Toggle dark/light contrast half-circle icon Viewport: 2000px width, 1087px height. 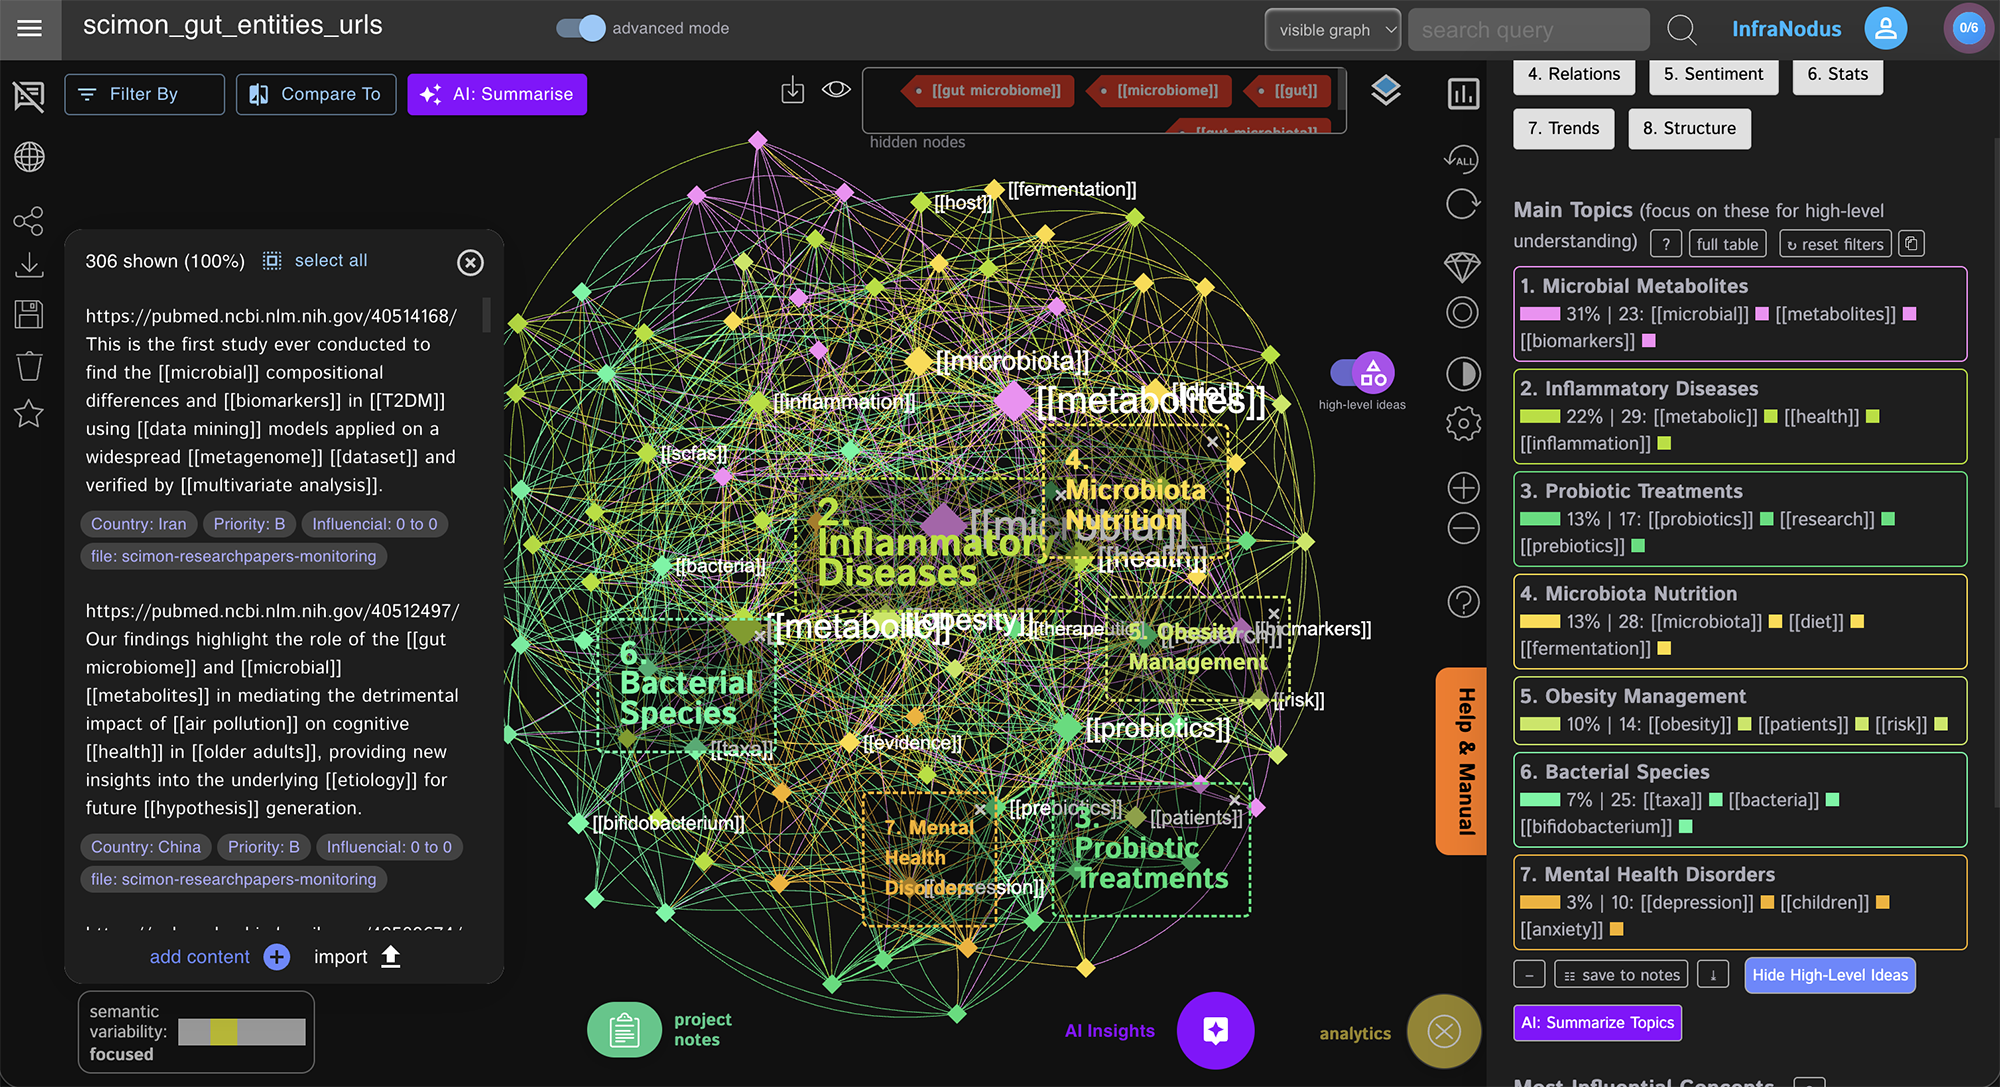[x=1463, y=374]
